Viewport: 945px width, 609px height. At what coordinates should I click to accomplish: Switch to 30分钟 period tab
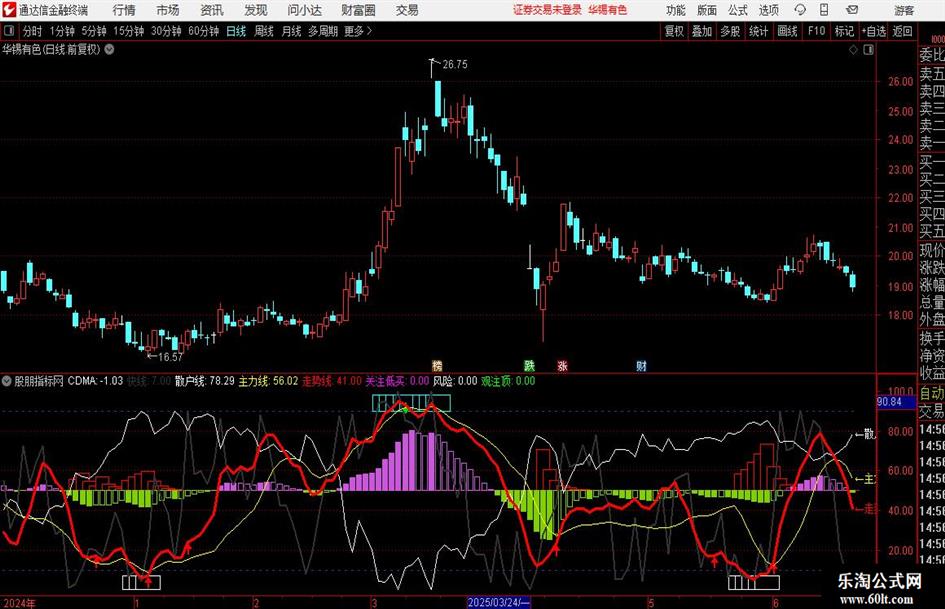(166, 31)
